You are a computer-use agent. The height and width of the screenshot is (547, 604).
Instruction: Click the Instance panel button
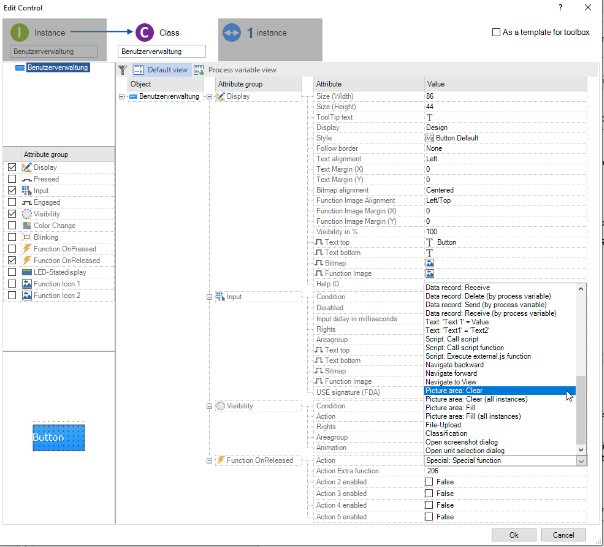coord(55,39)
